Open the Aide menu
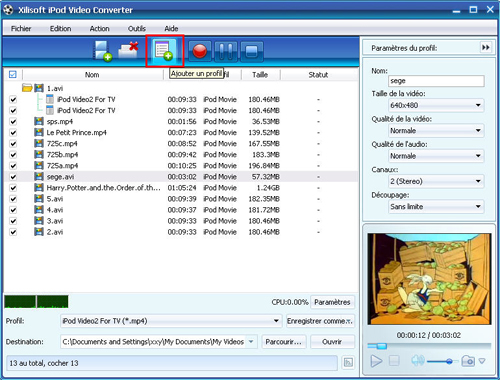 tap(171, 29)
